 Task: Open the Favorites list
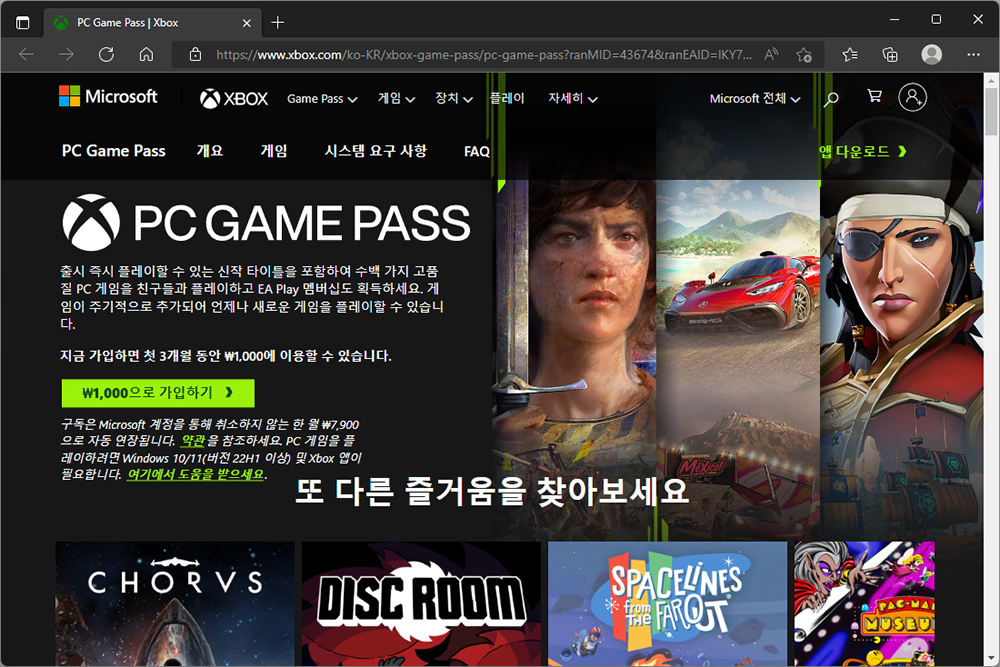point(849,55)
